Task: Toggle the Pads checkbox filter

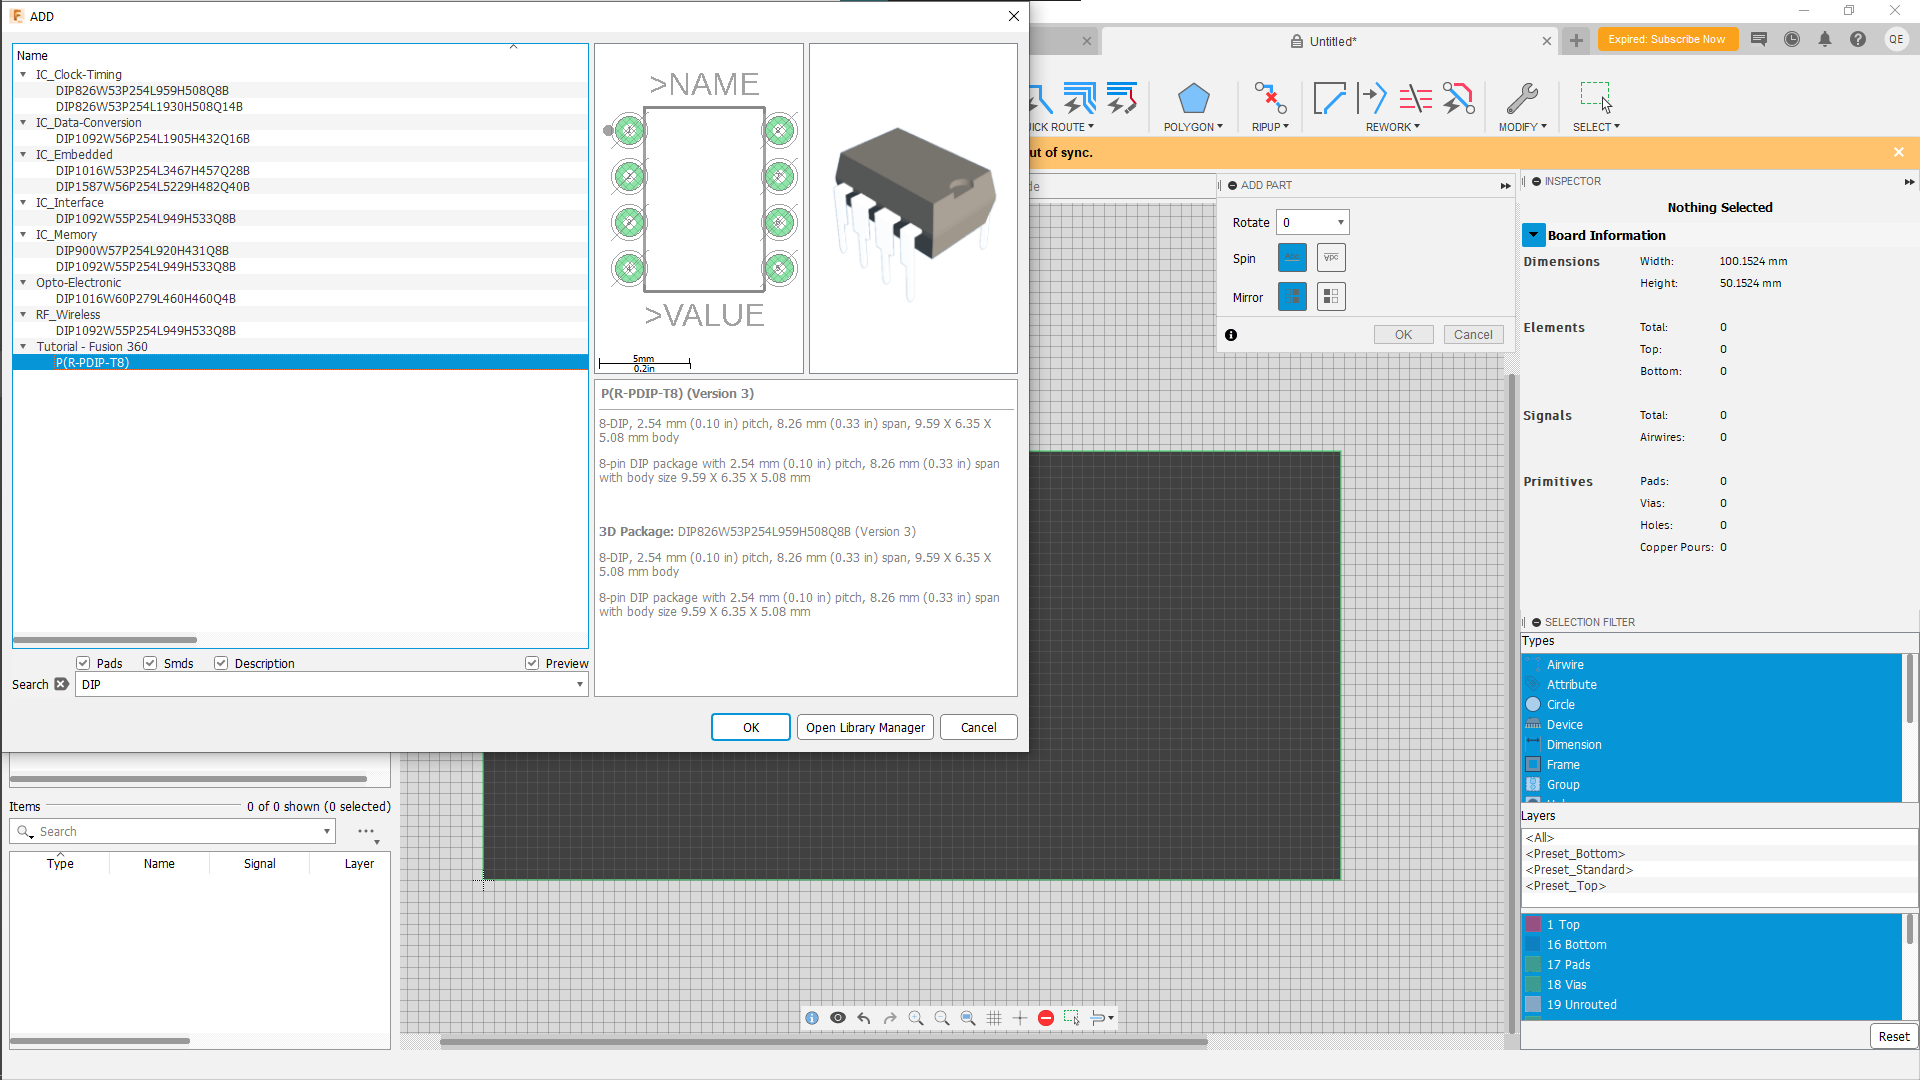Action: pyautogui.click(x=83, y=663)
